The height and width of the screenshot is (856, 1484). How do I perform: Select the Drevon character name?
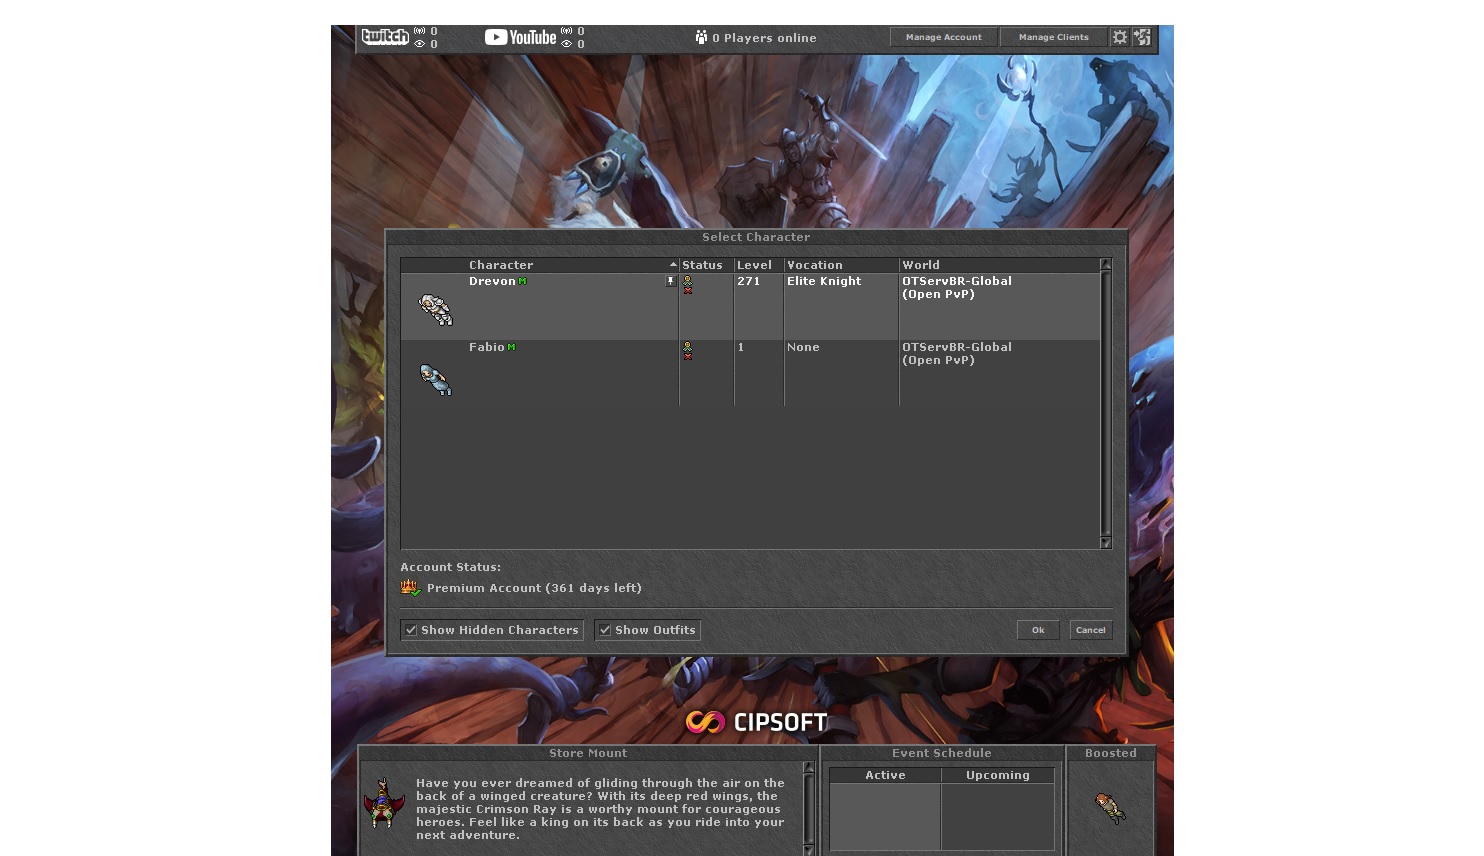492,281
